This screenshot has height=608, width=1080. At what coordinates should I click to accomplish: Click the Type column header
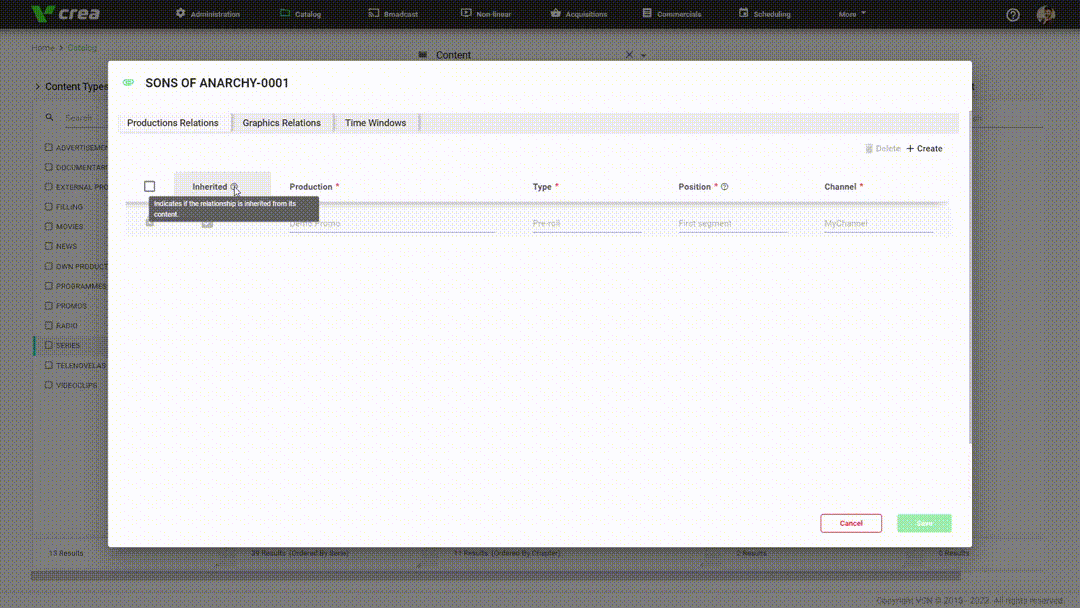coord(542,187)
